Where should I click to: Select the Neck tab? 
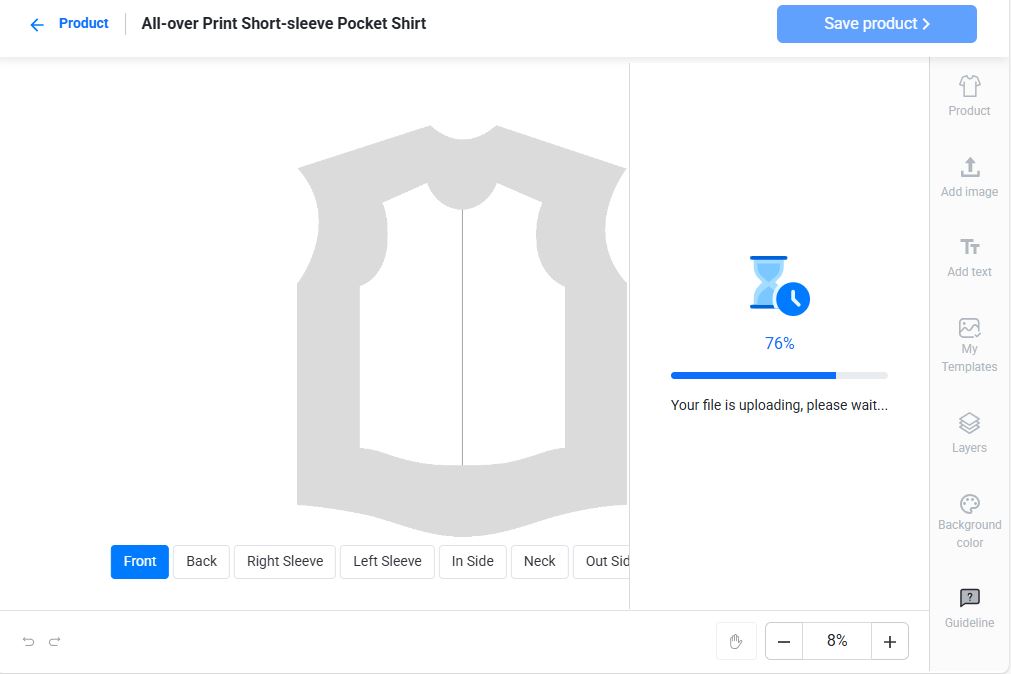tap(539, 561)
